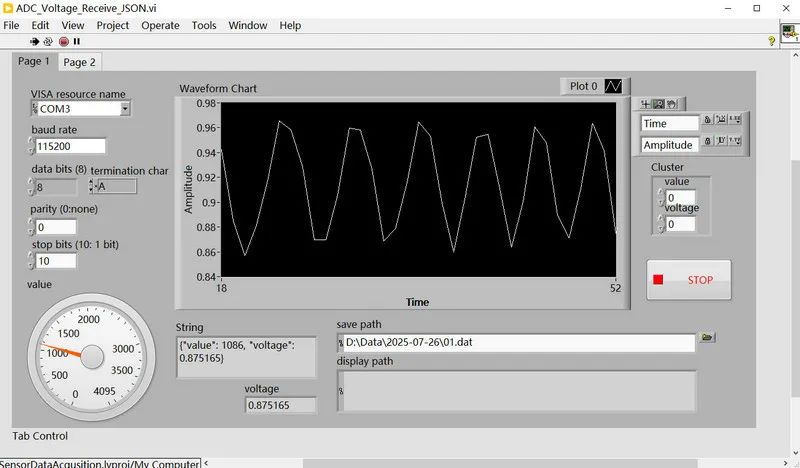Click the autoscale-once button for the Amplitude axis

(721, 141)
